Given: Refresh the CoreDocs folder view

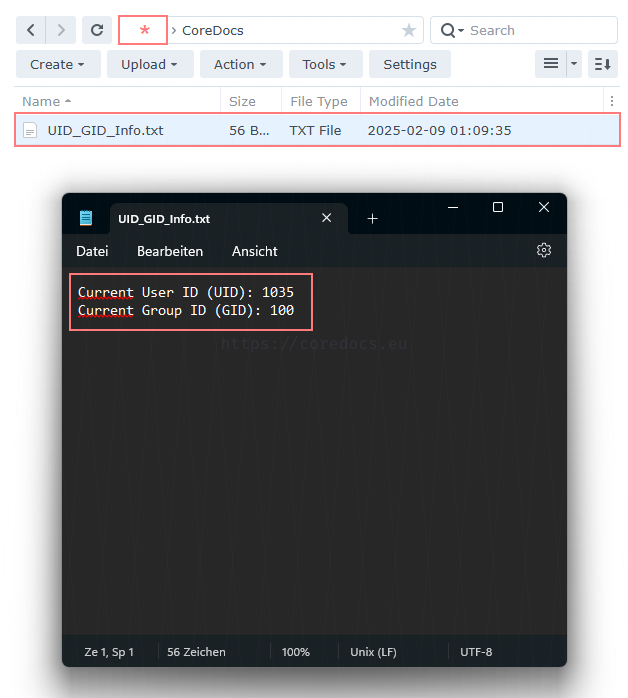Looking at the screenshot, I should click(x=97, y=30).
